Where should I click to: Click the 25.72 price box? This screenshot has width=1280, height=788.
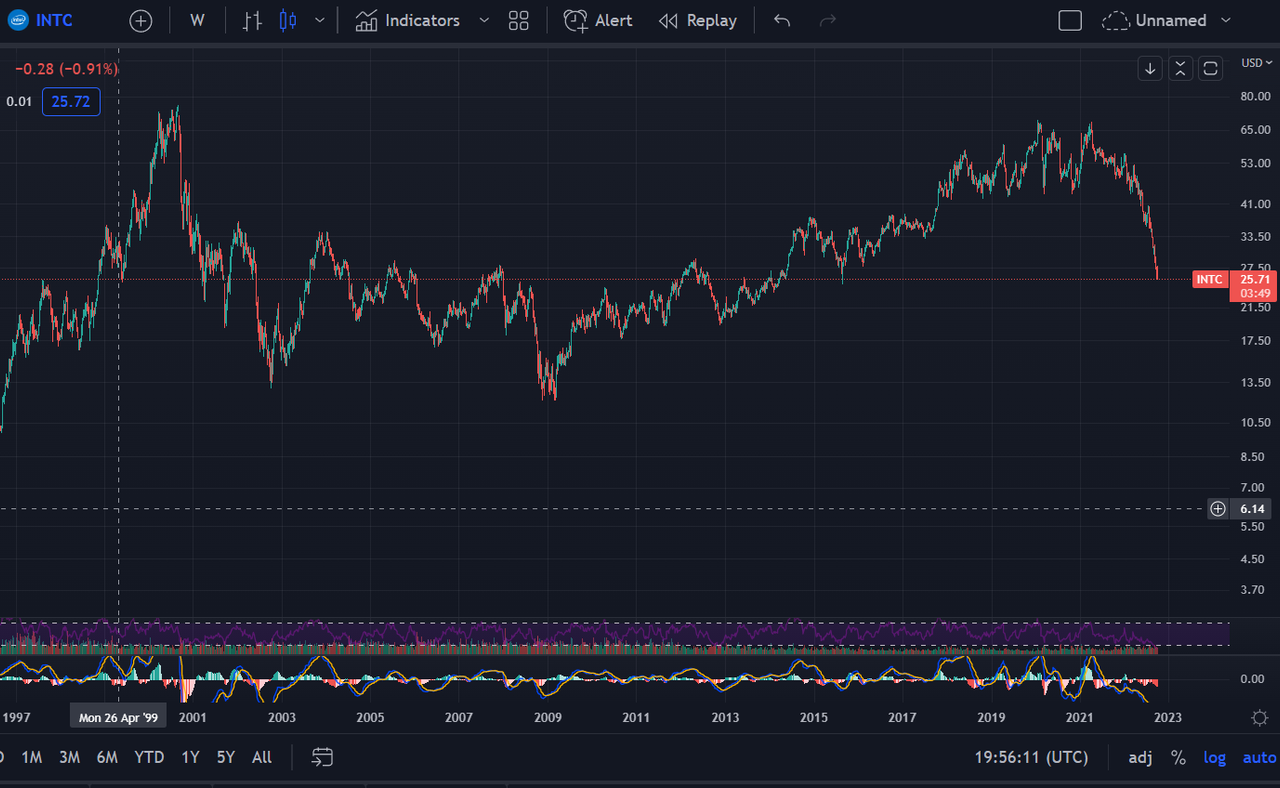point(71,102)
